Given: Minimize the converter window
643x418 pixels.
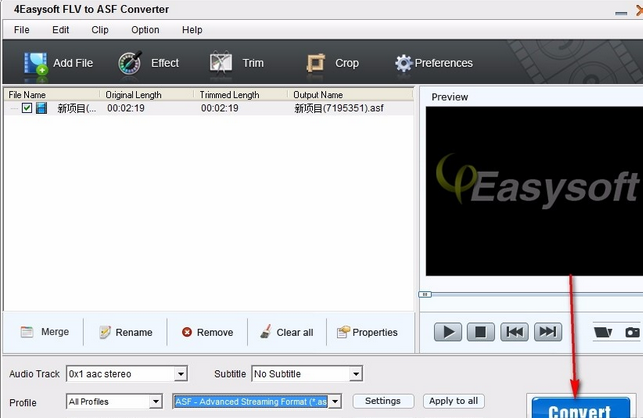Looking at the screenshot, I should pyautogui.click(x=621, y=13).
